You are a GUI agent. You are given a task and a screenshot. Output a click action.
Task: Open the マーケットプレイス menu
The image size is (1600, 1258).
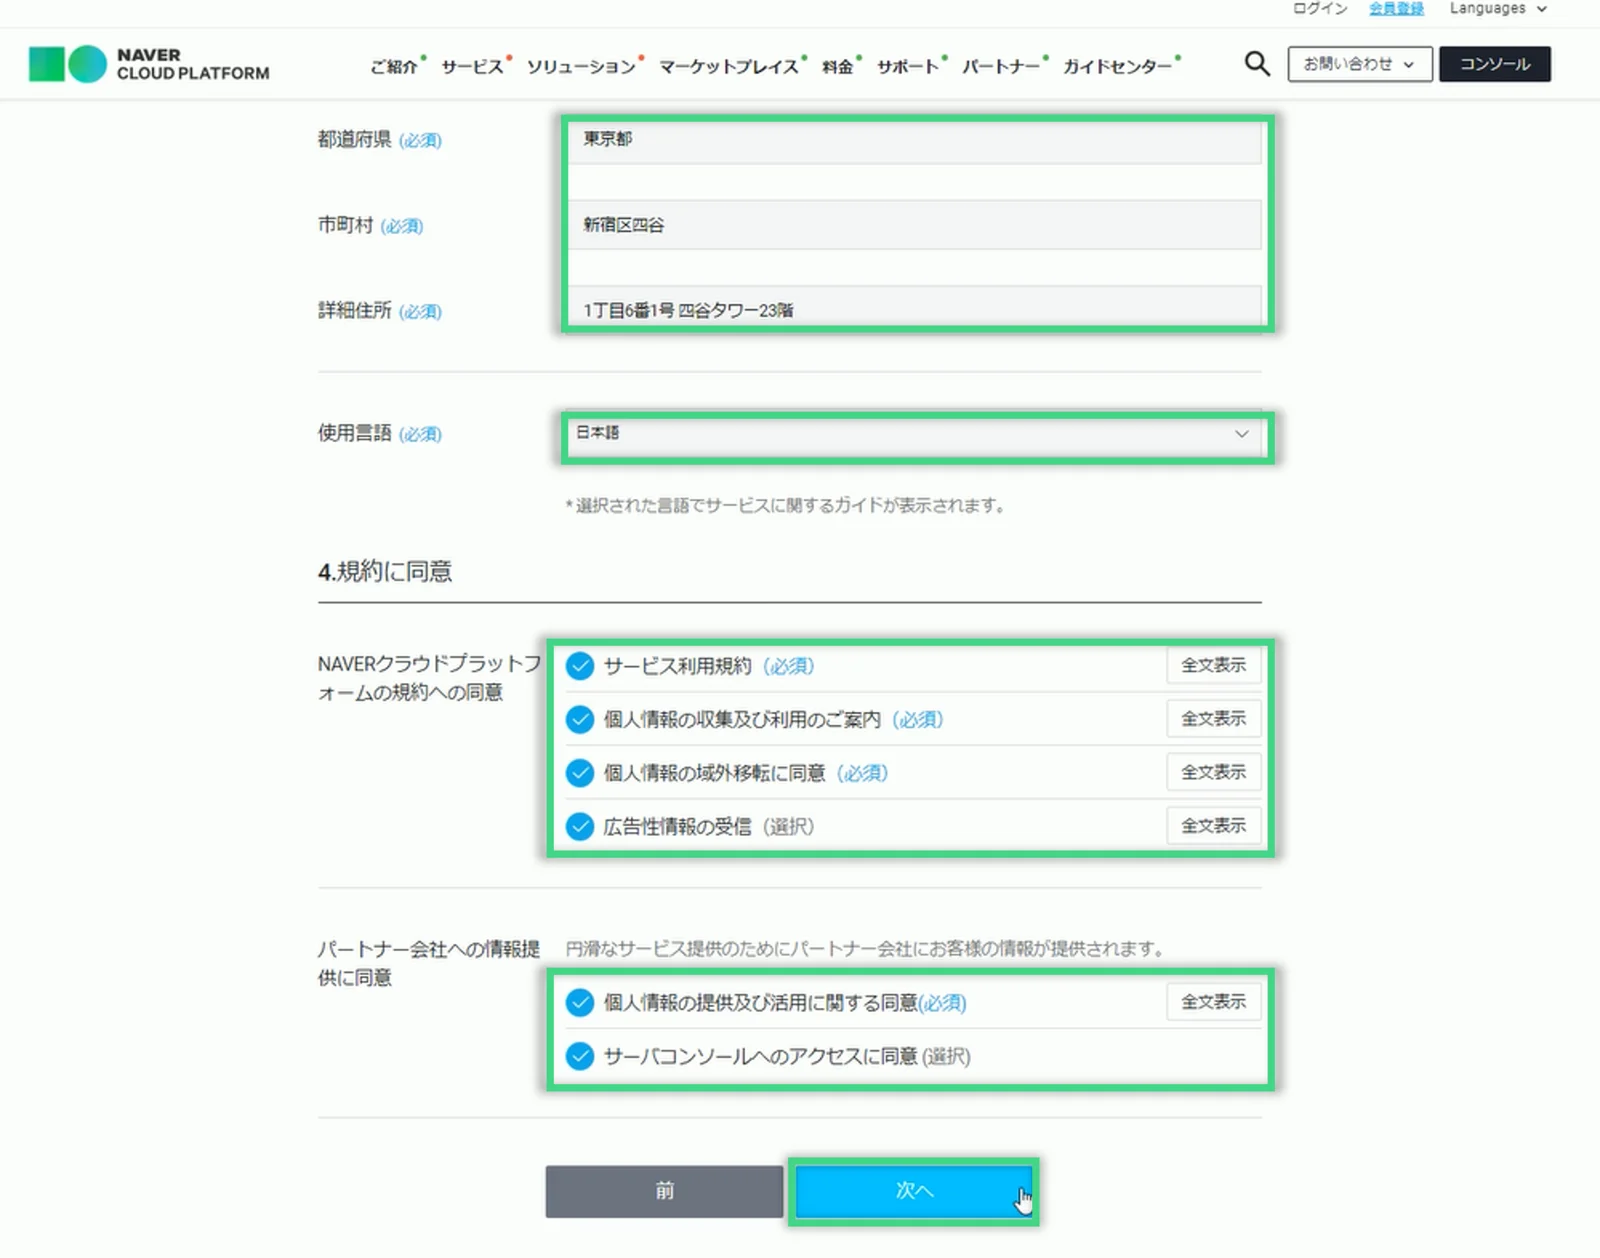pyautogui.click(x=729, y=67)
